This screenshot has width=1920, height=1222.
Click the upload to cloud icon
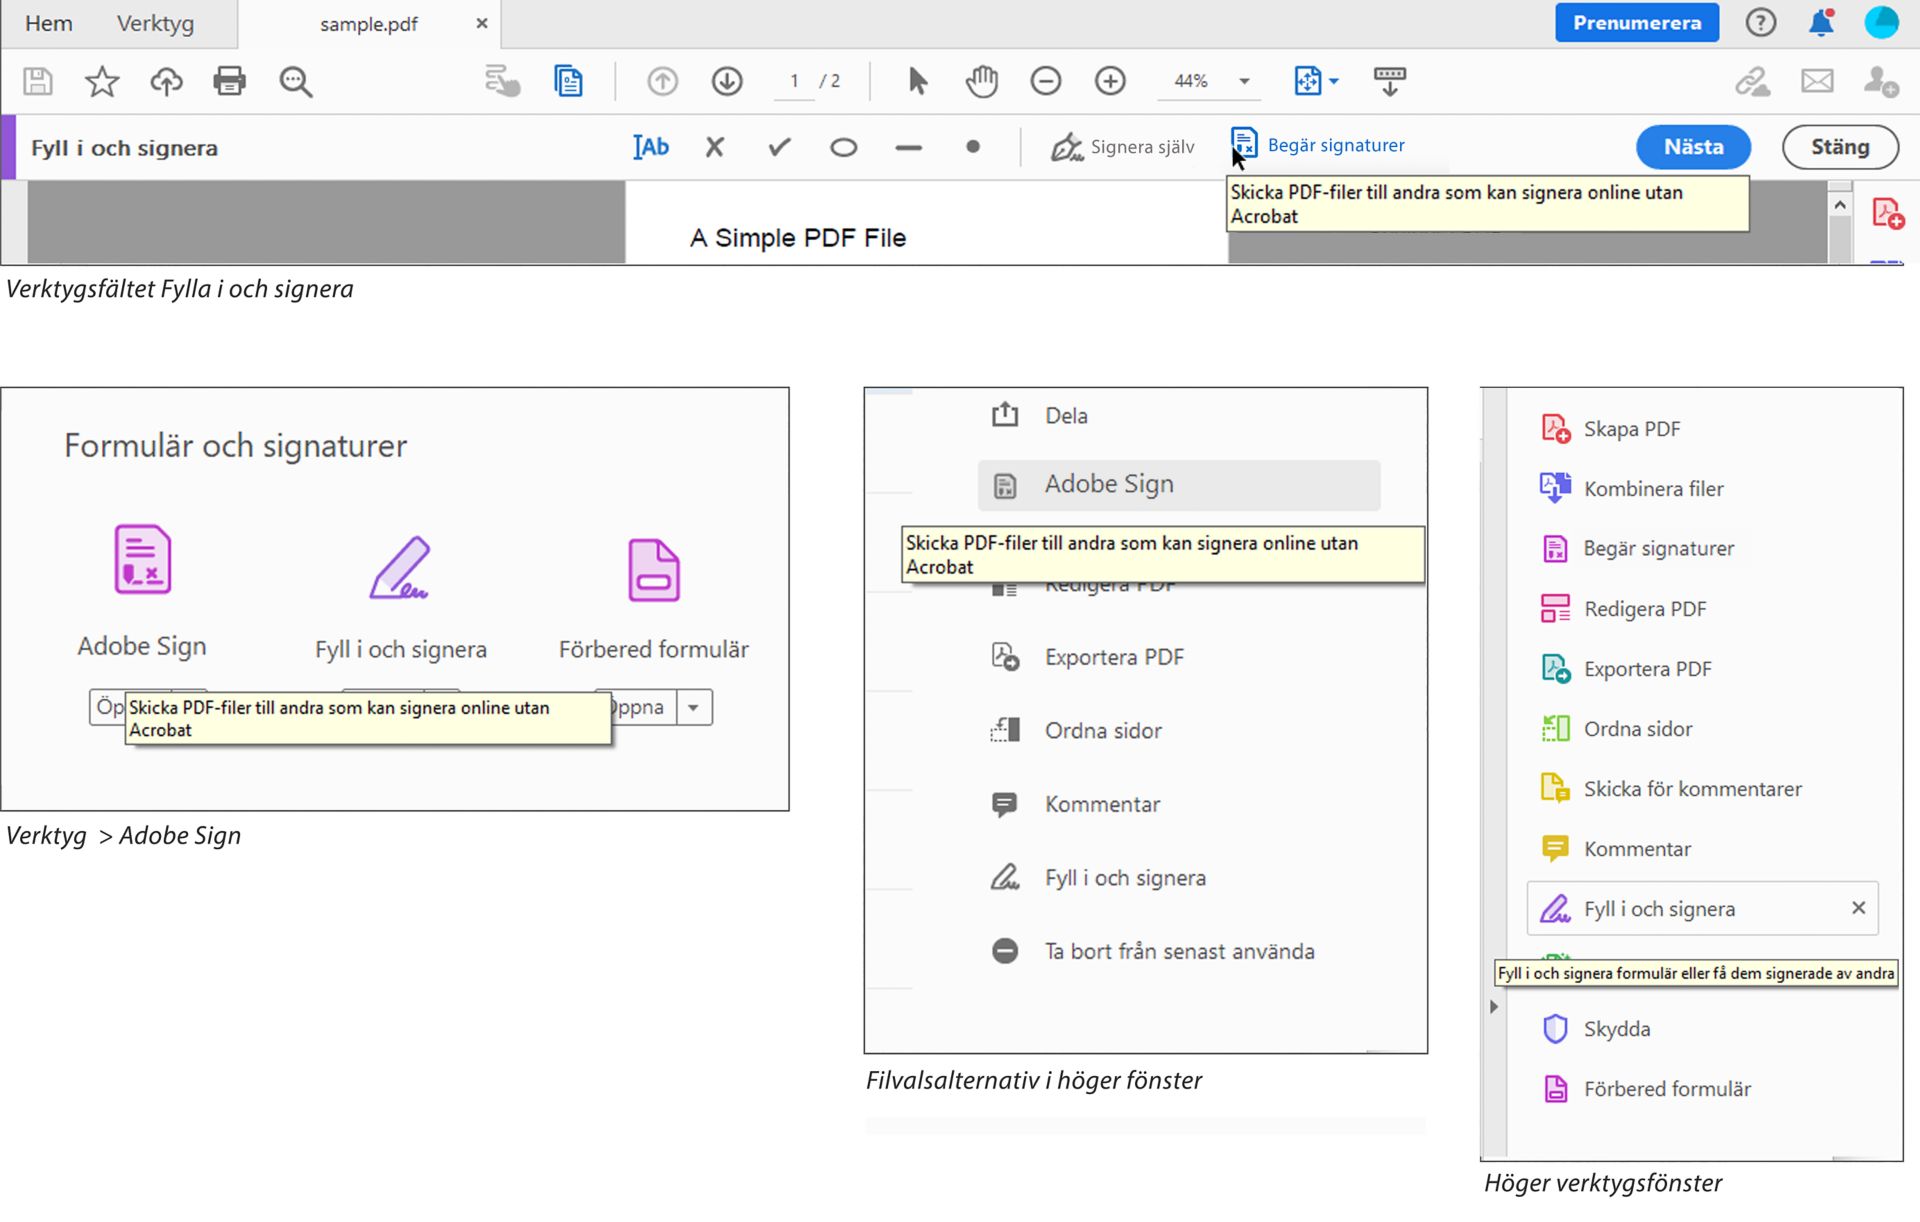(x=166, y=81)
